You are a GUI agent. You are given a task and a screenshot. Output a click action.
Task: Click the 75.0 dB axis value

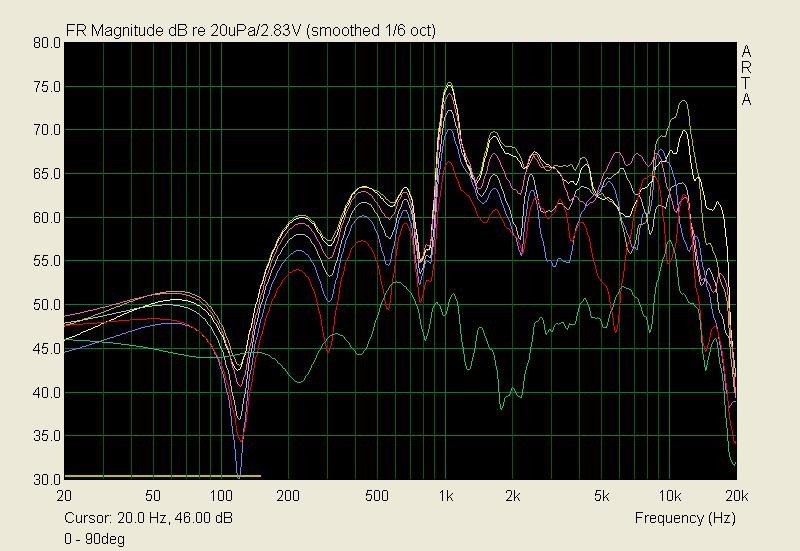[x=47, y=87]
